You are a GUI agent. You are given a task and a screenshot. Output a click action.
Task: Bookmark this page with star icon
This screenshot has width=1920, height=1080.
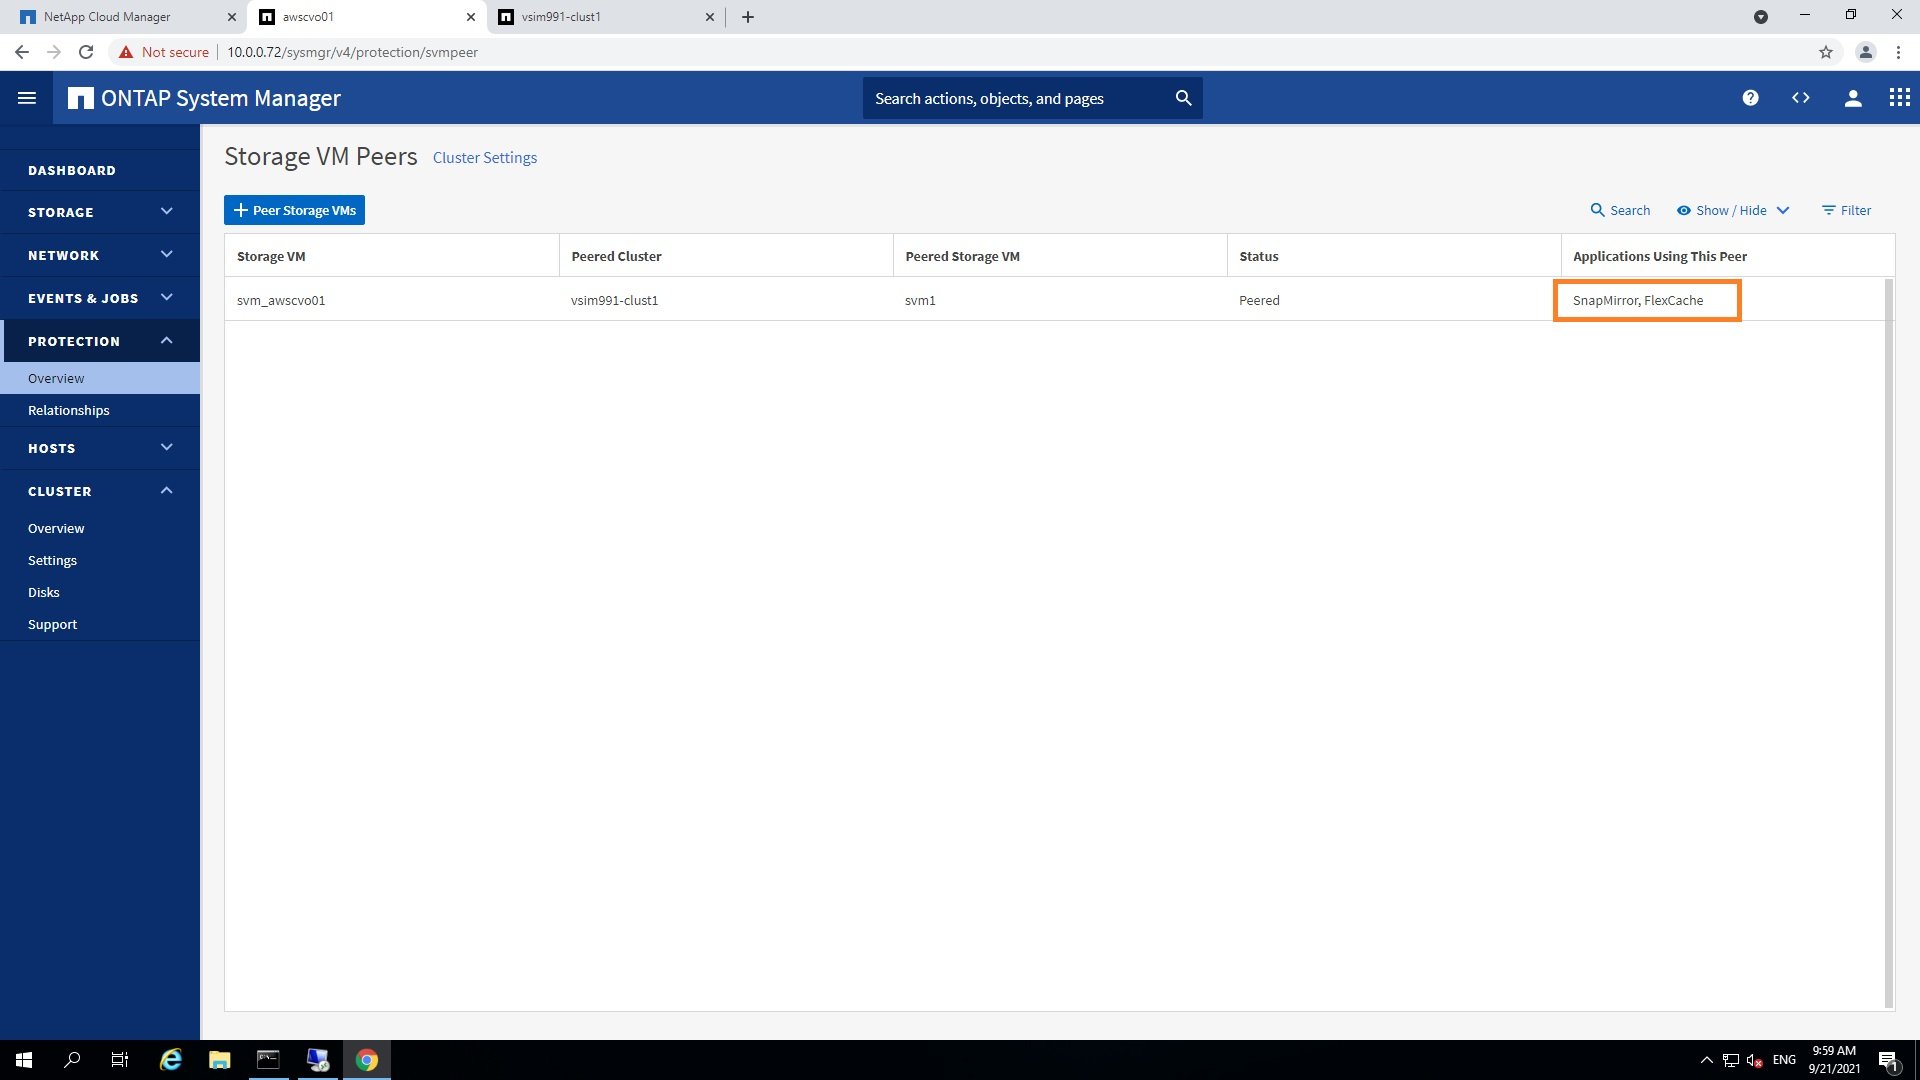tap(1826, 52)
